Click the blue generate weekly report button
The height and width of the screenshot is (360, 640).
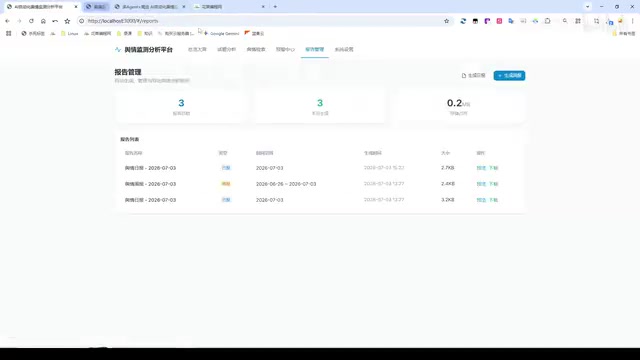coord(509,76)
